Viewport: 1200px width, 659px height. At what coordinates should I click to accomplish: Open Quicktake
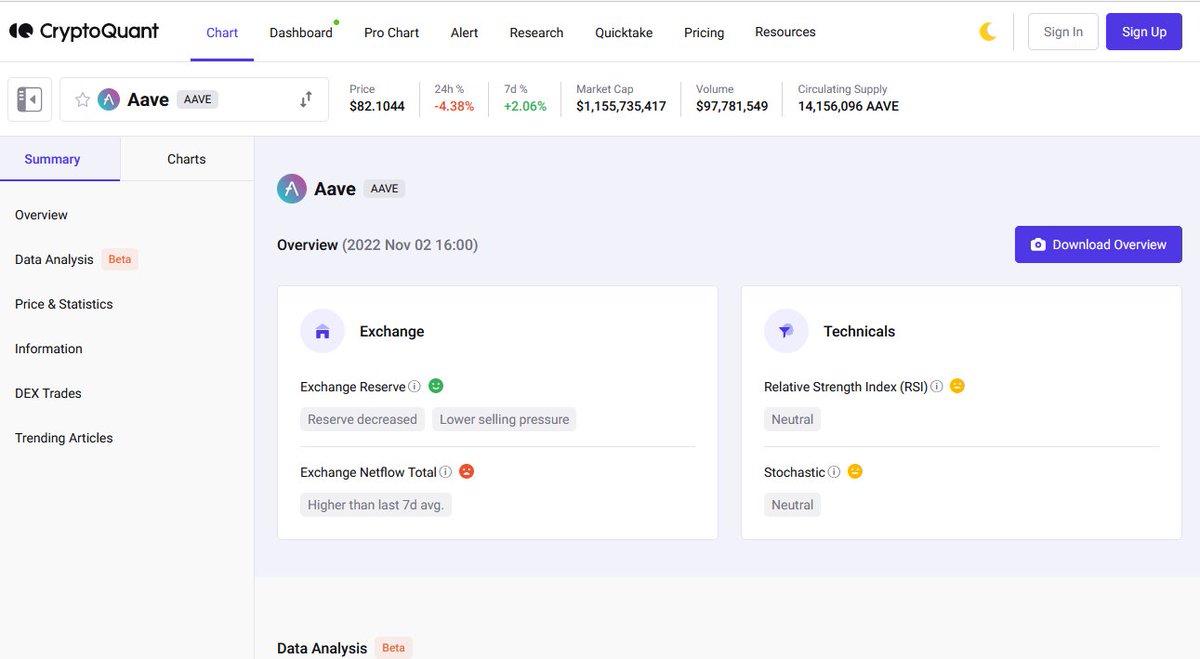pyautogui.click(x=624, y=32)
